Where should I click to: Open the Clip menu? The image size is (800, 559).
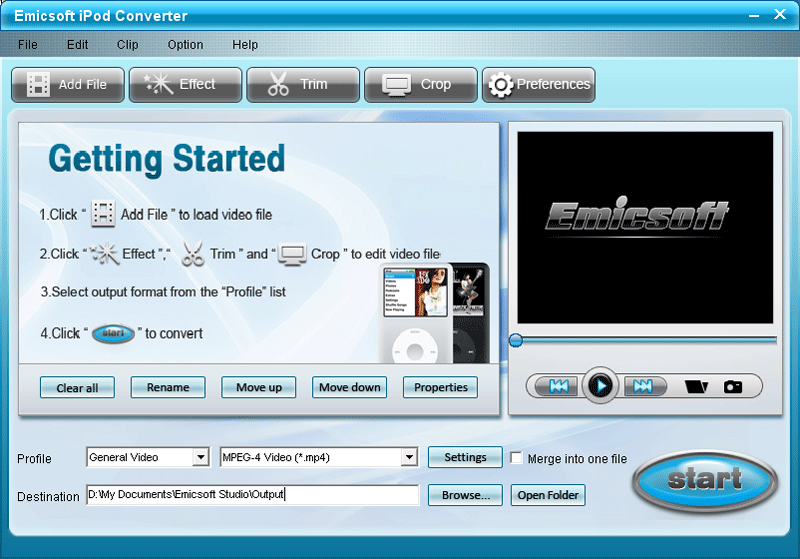[128, 45]
